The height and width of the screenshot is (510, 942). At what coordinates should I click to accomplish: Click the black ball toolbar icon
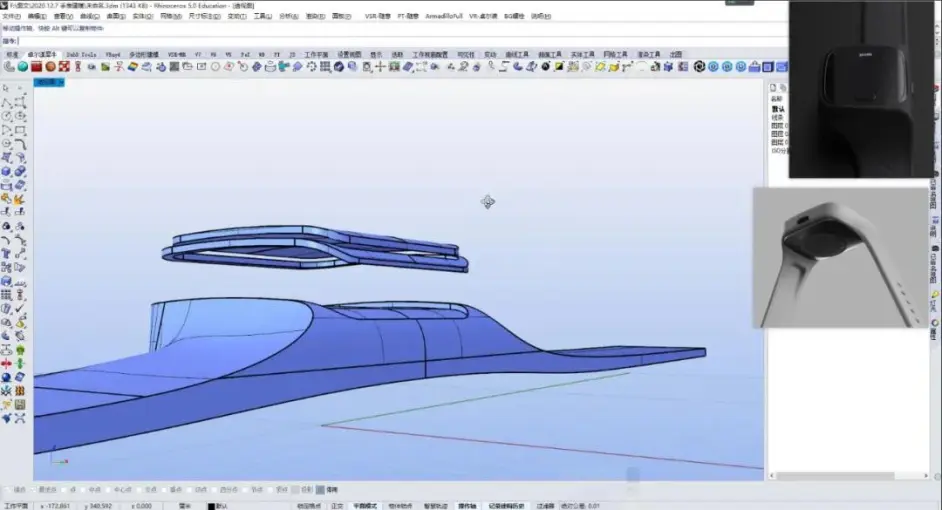click(545, 67)
